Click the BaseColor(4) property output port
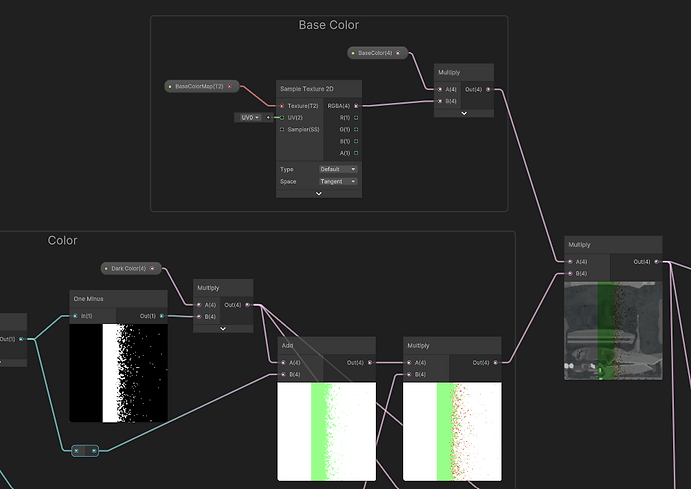The width and height of the screenshot is (691, 489). pos(398,53)
